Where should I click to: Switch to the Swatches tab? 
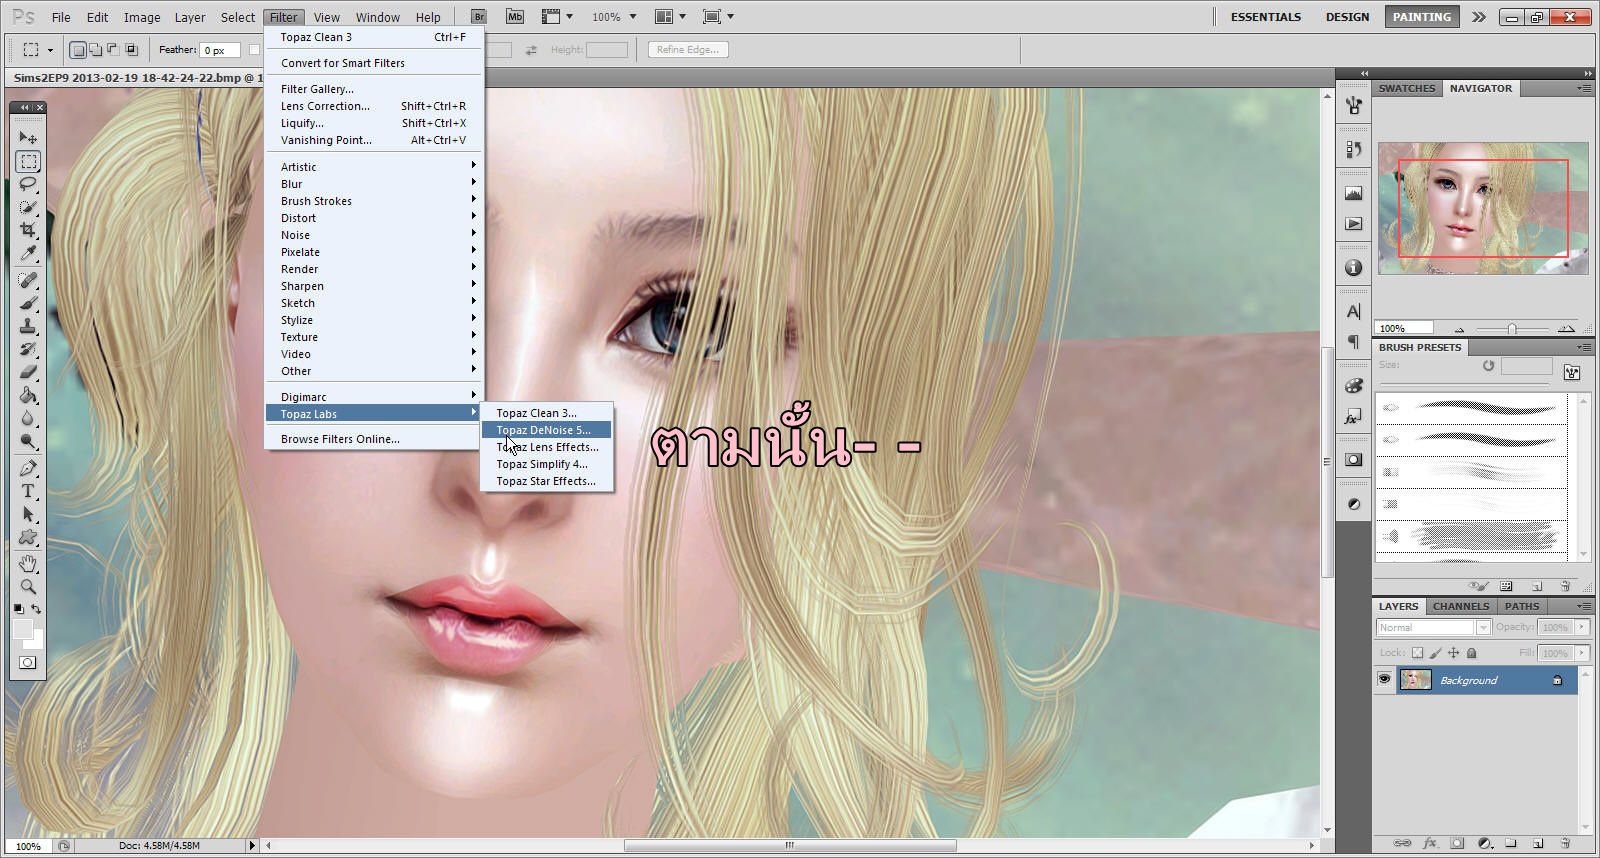click(x=1407, y=88)
